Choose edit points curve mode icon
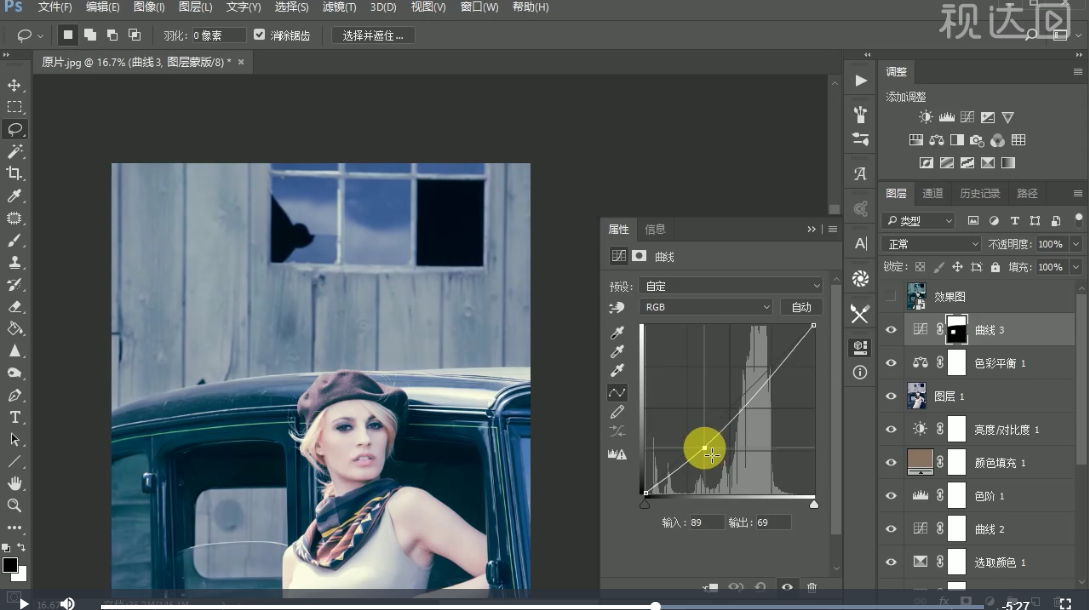The width and height of the screenshot is (1089, 610). (x=617, y=393)
